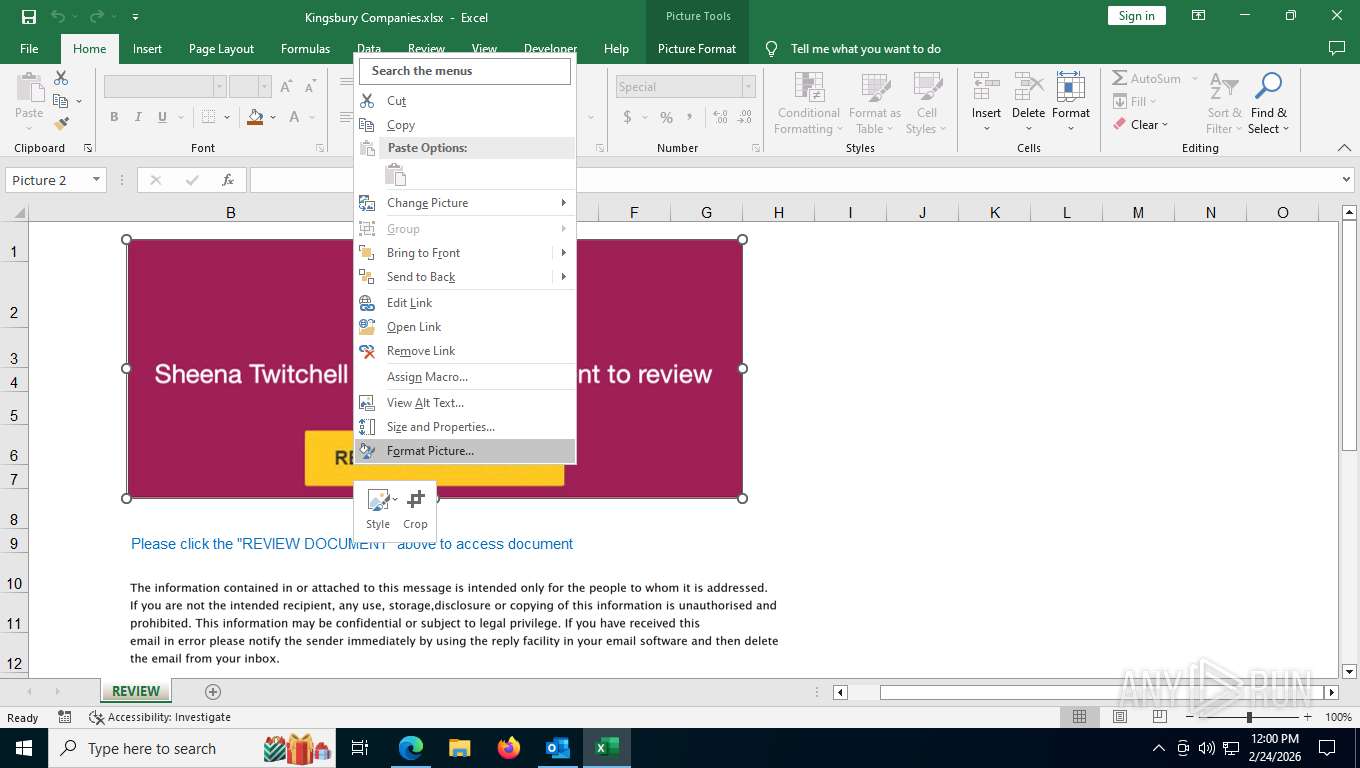Screen dimensions: 1360x768
Task: Toggle Bold formatting
Action: pyautogui.click(x=114, y=117)
